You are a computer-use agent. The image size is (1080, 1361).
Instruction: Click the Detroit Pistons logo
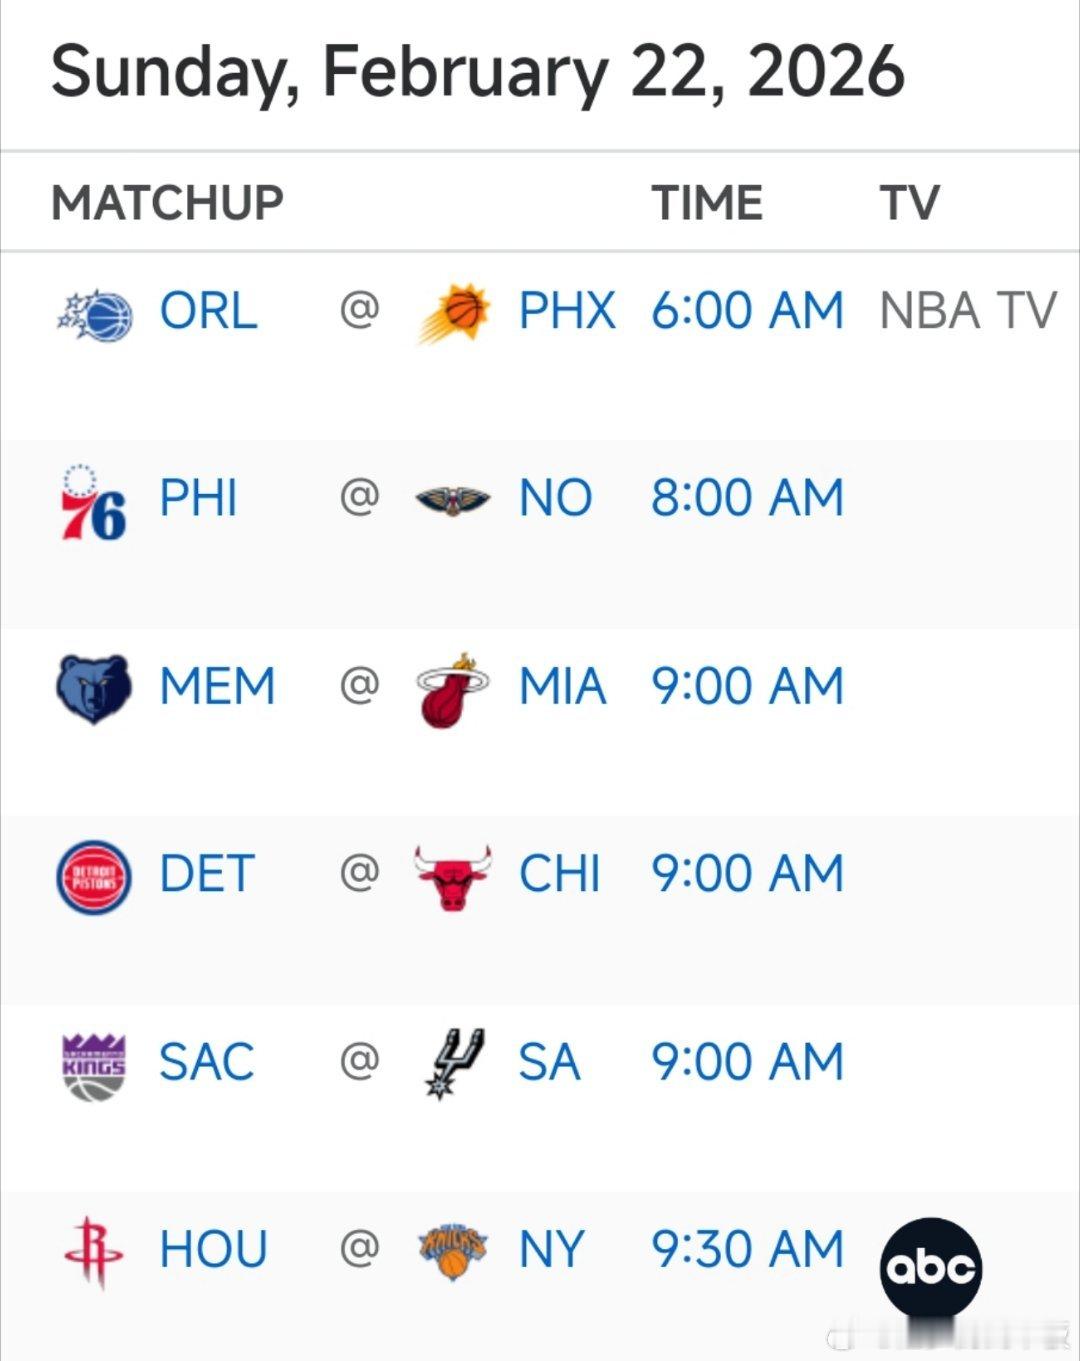(93, 877)
